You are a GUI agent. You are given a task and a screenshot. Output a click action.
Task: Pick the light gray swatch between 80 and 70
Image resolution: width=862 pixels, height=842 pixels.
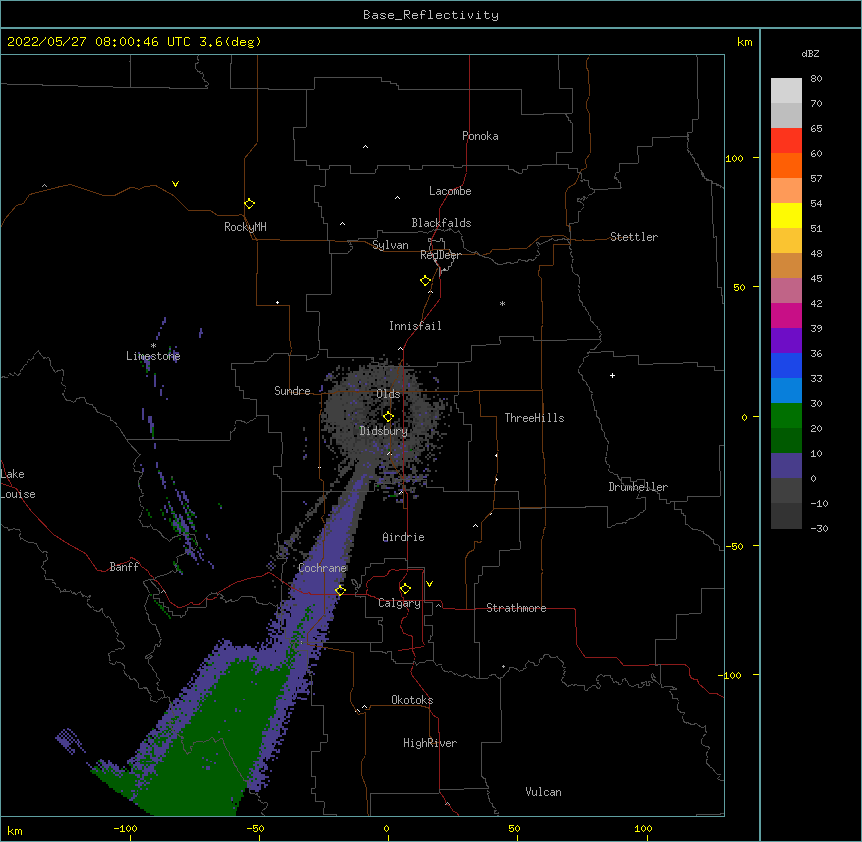coord(786,90)
